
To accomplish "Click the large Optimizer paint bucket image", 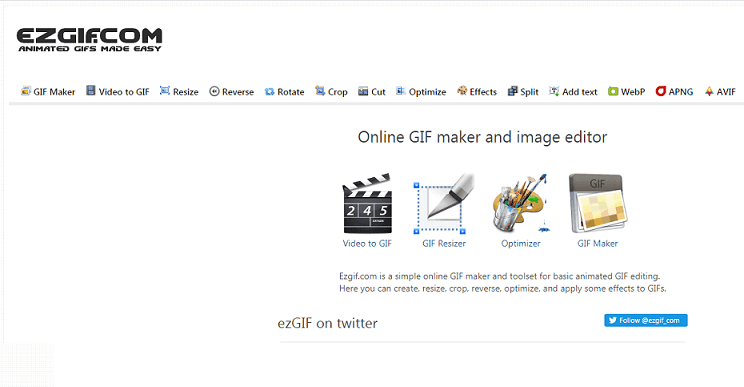I will [521, 203].
